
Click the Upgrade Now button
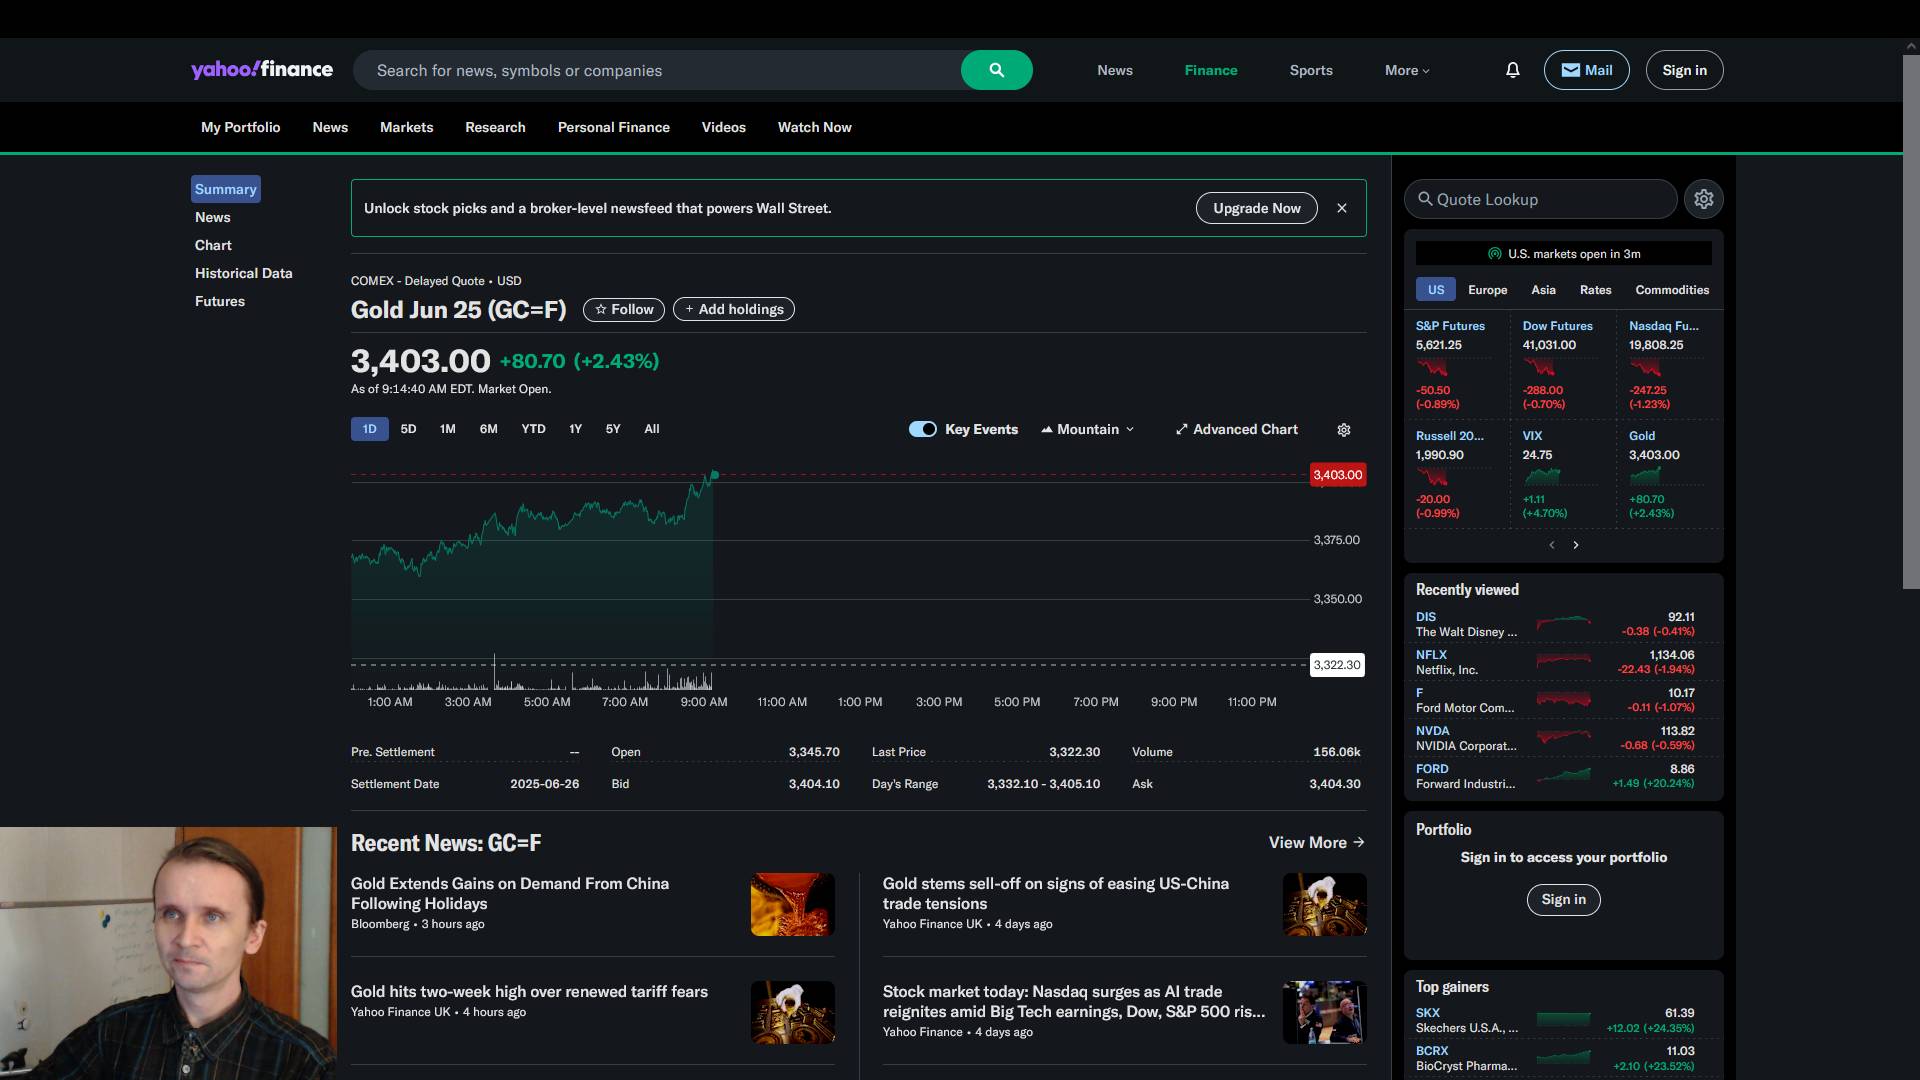[1256, 208]
